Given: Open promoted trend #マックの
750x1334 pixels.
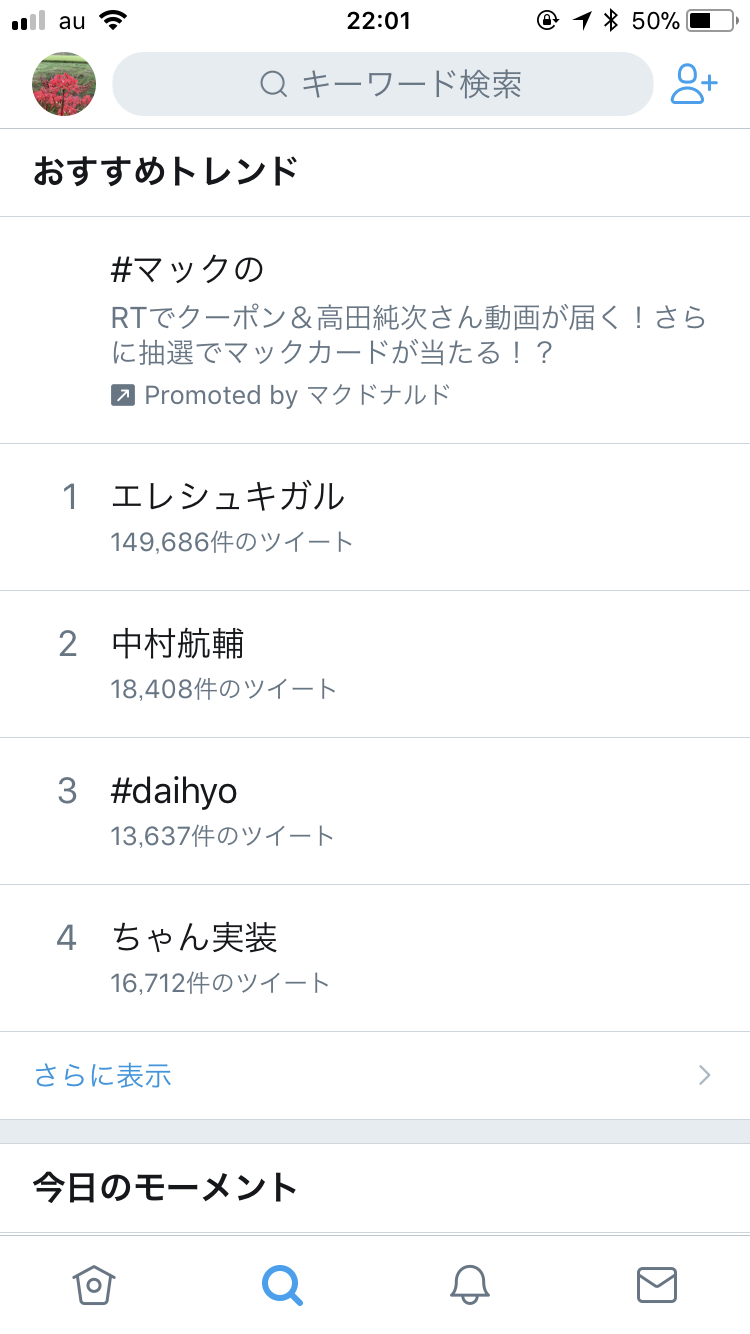Looking at the screenshot, I should pyautogui.click(x=188, y=269).
